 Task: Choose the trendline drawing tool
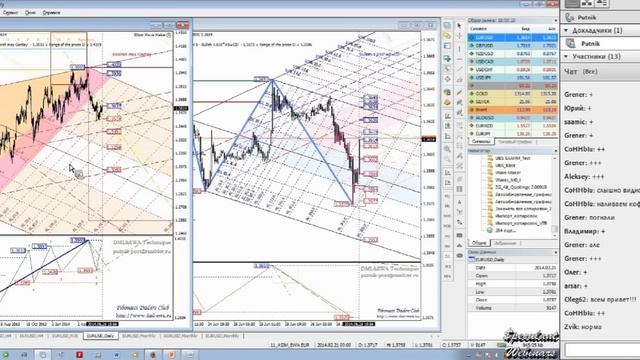(460, 69)
